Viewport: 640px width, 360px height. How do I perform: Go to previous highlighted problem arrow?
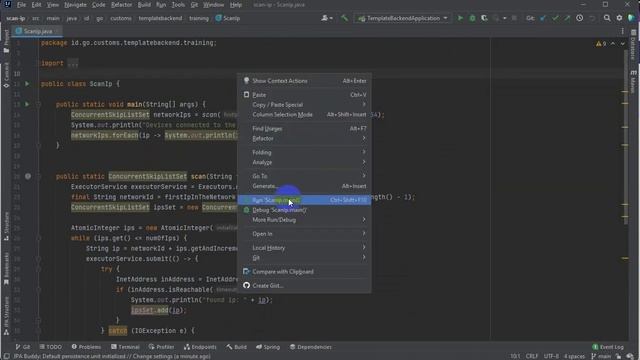coord(613,44)
